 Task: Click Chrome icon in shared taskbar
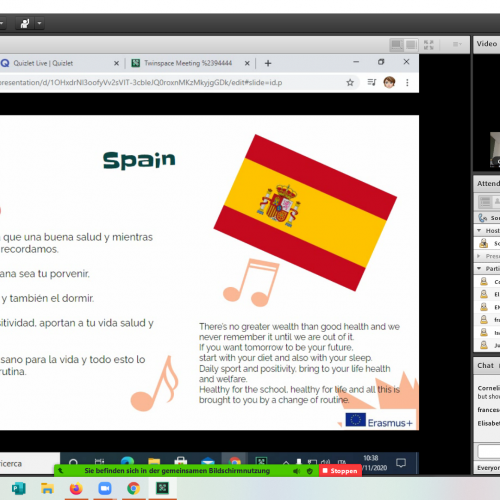click(234, 460)
